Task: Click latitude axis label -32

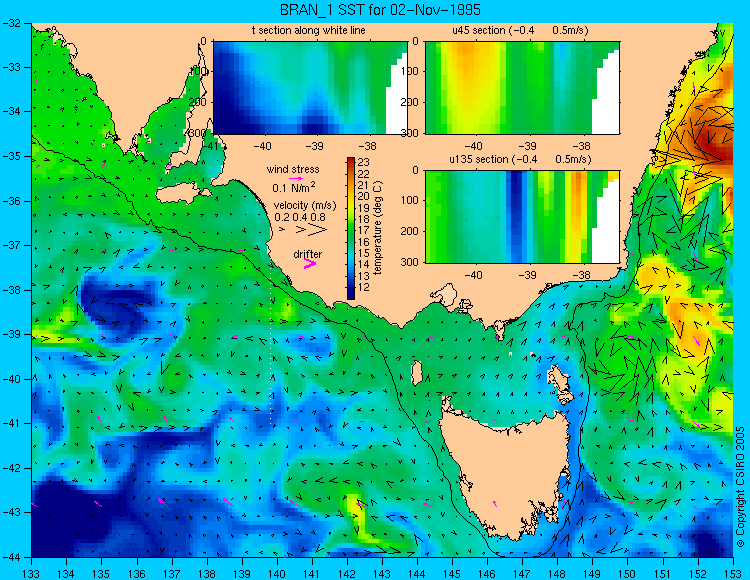Action: click(x=11, y=22)
